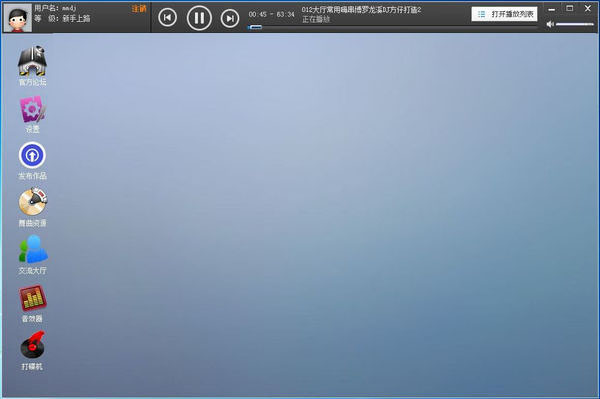600x399 pixels.
Task: Mute audio with the speaker icon
Action: 550,24
